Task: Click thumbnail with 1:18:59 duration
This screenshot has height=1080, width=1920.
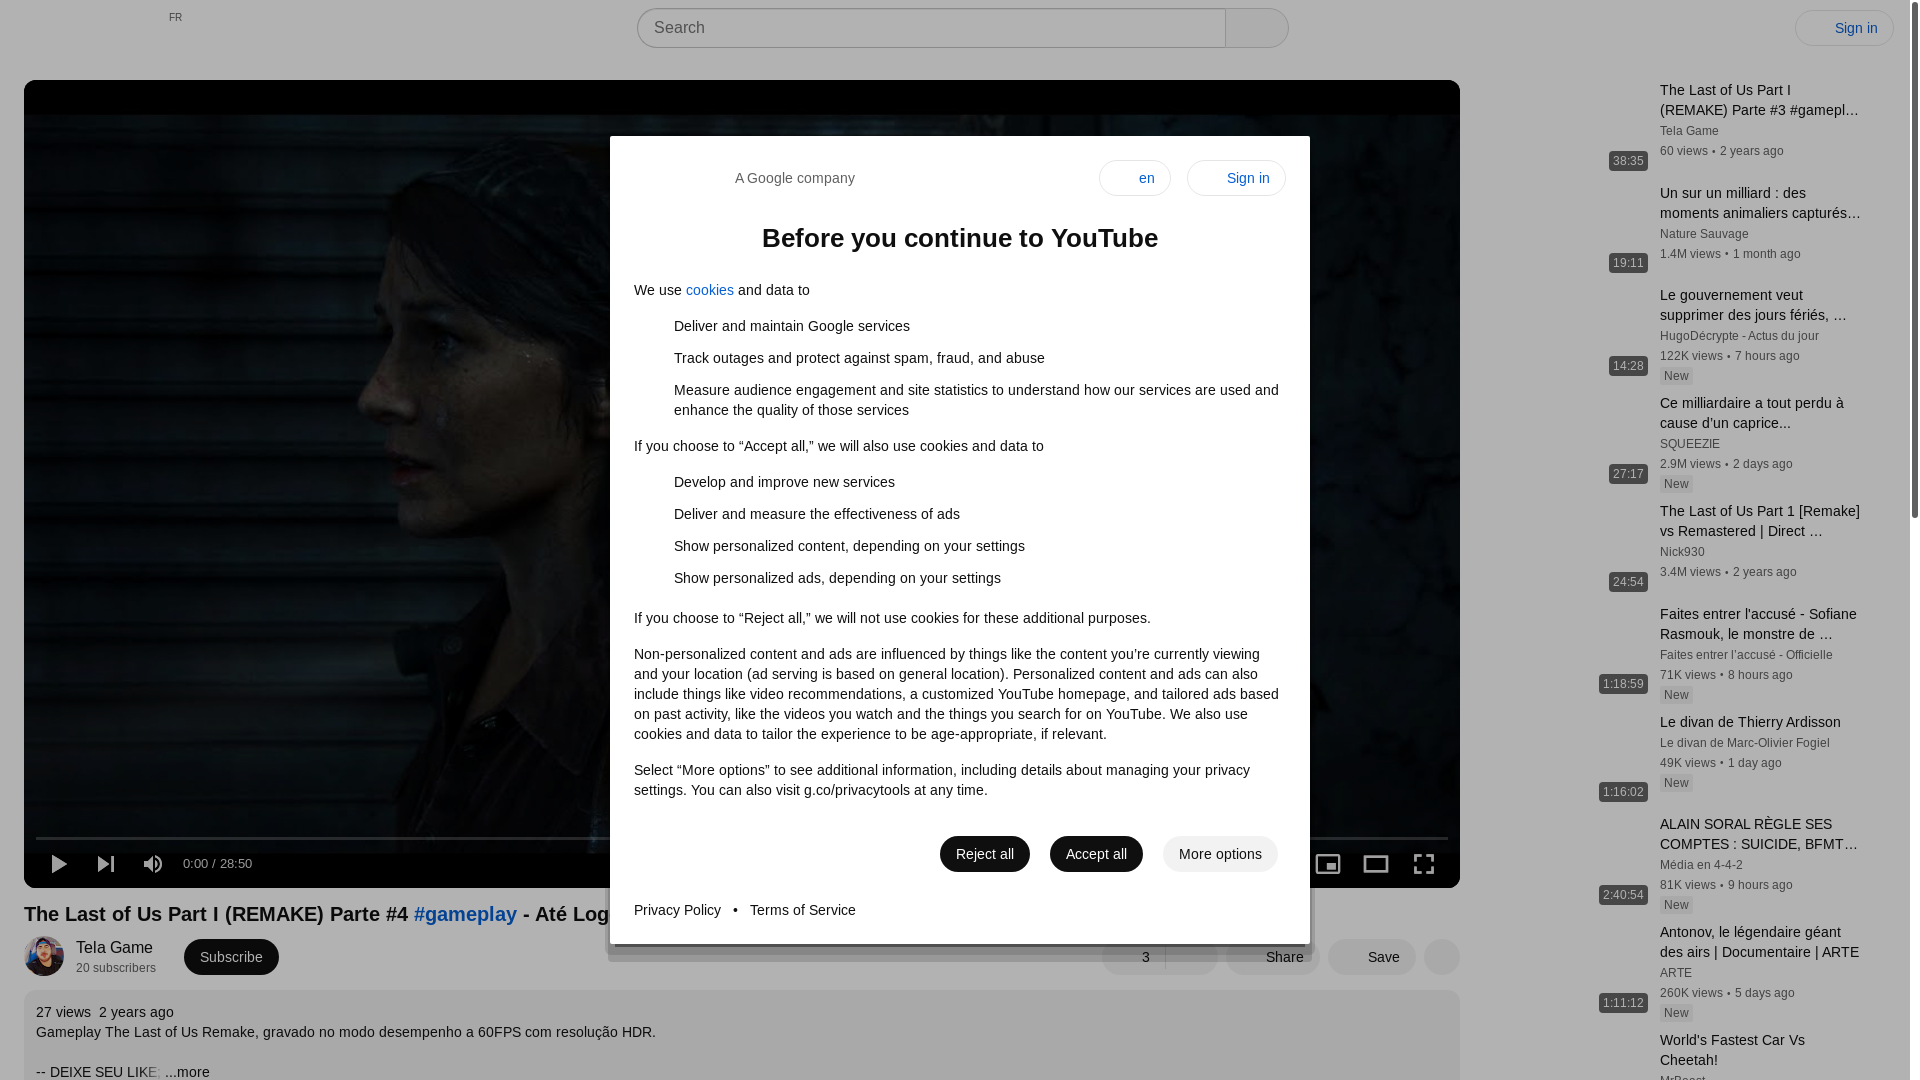Action: click(x=1566, y=650)
